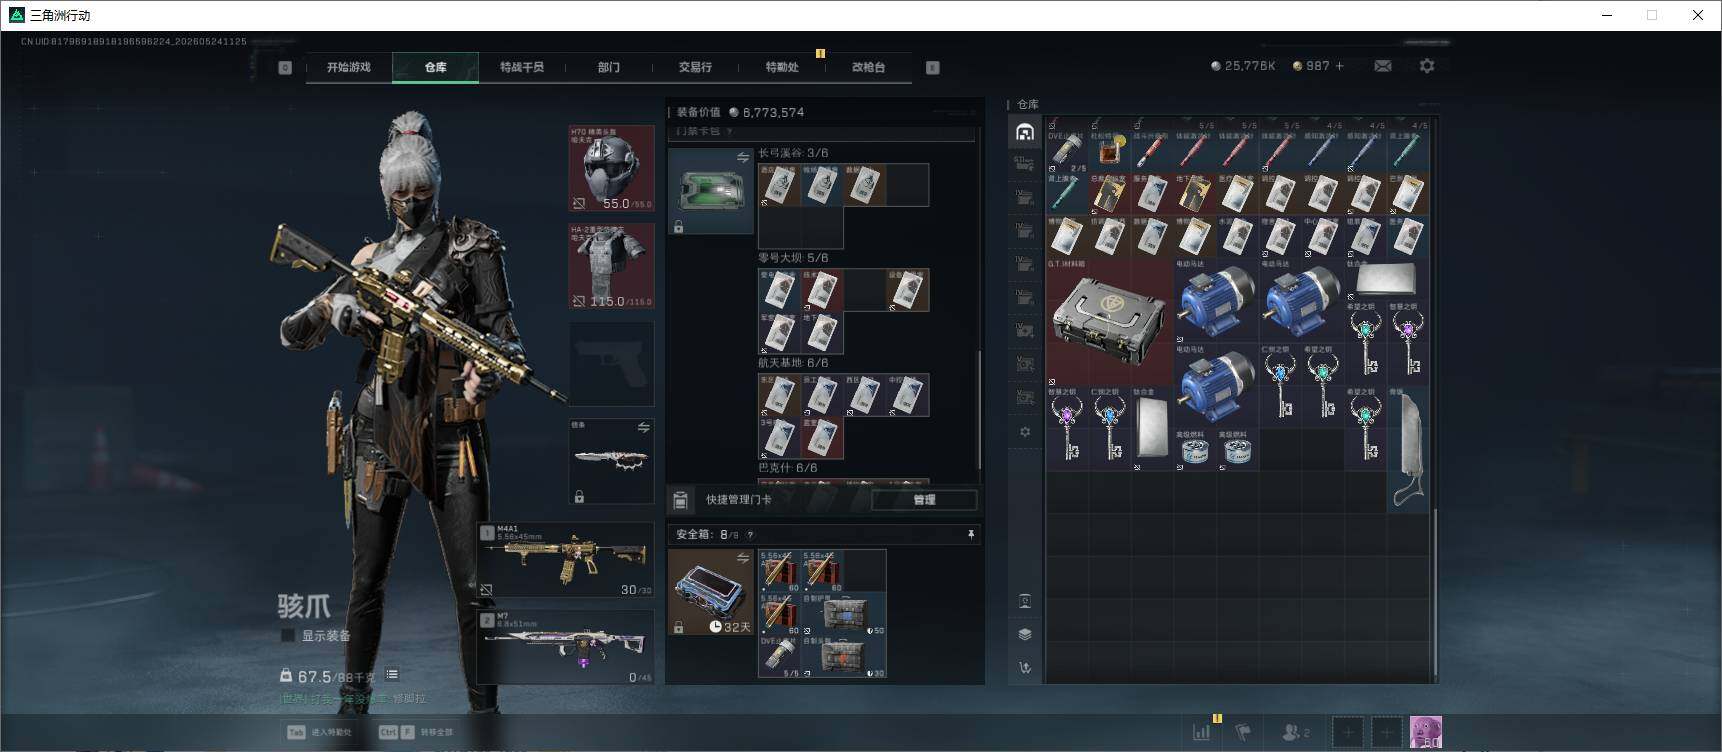This screenshot has height=752, width=1722.
Task: Click the left bracket icon before 开始游戏
Action: pos(285,67)
